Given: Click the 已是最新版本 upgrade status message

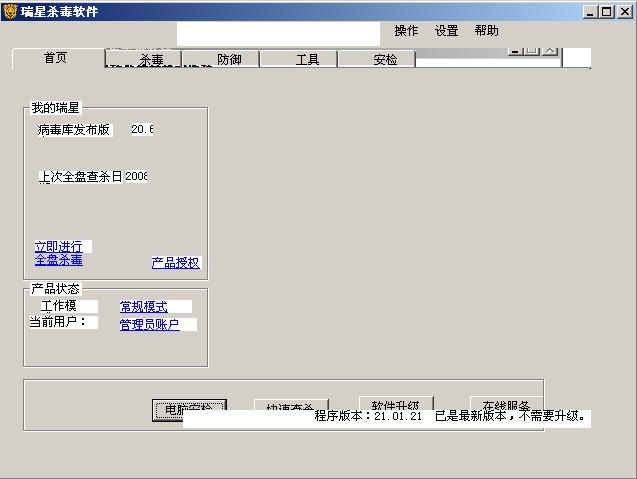Looking at the screenshot, I should point(510,416).
